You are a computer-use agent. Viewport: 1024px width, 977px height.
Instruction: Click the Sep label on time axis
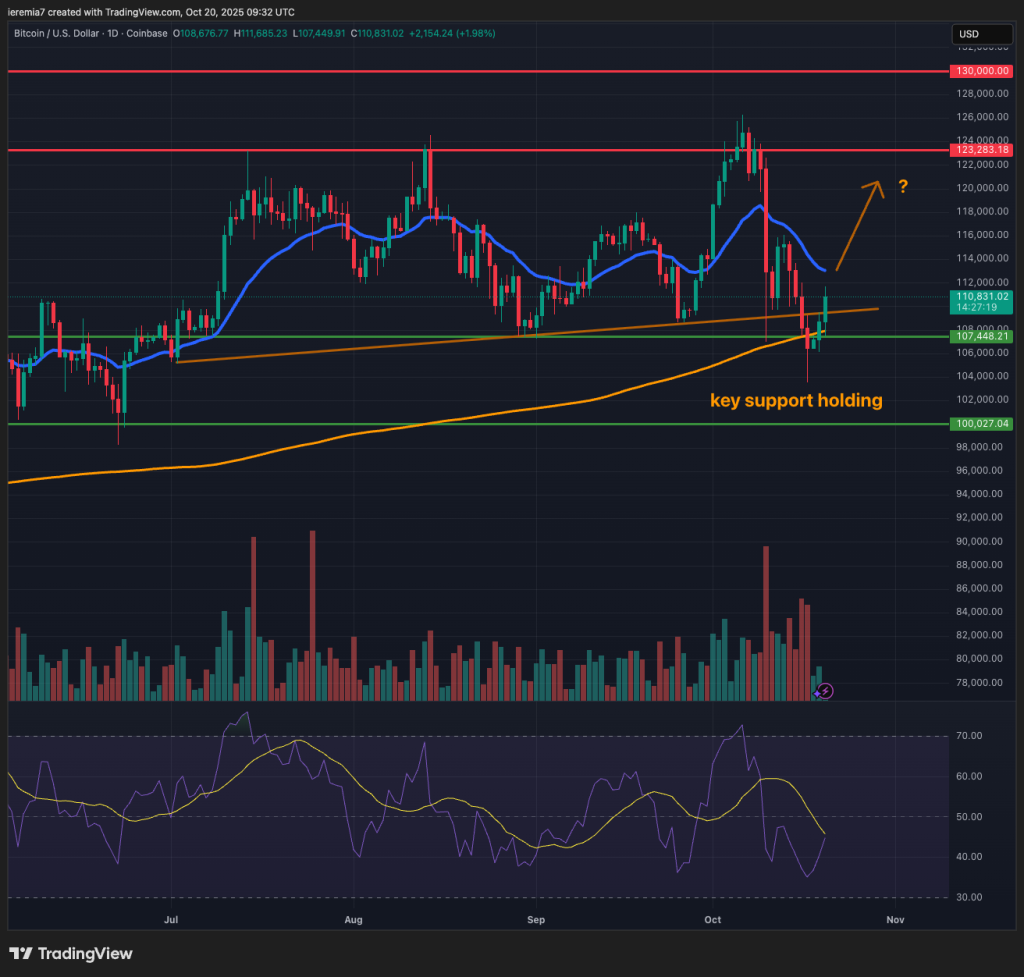coord(535,917)
